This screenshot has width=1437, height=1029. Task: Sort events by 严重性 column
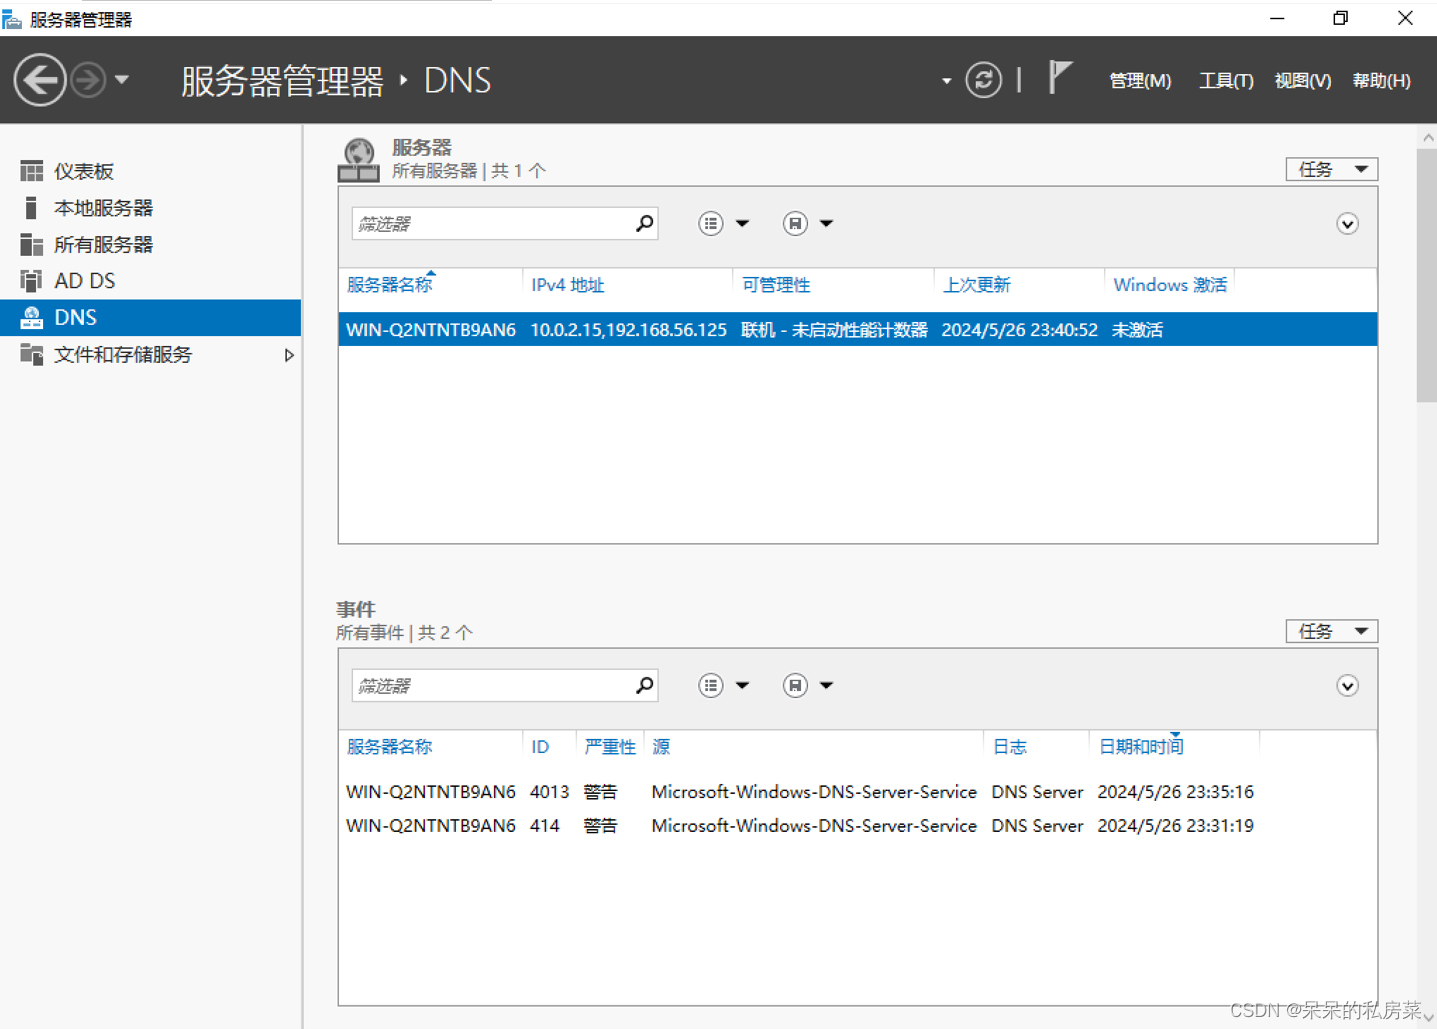tap(610, 747)
